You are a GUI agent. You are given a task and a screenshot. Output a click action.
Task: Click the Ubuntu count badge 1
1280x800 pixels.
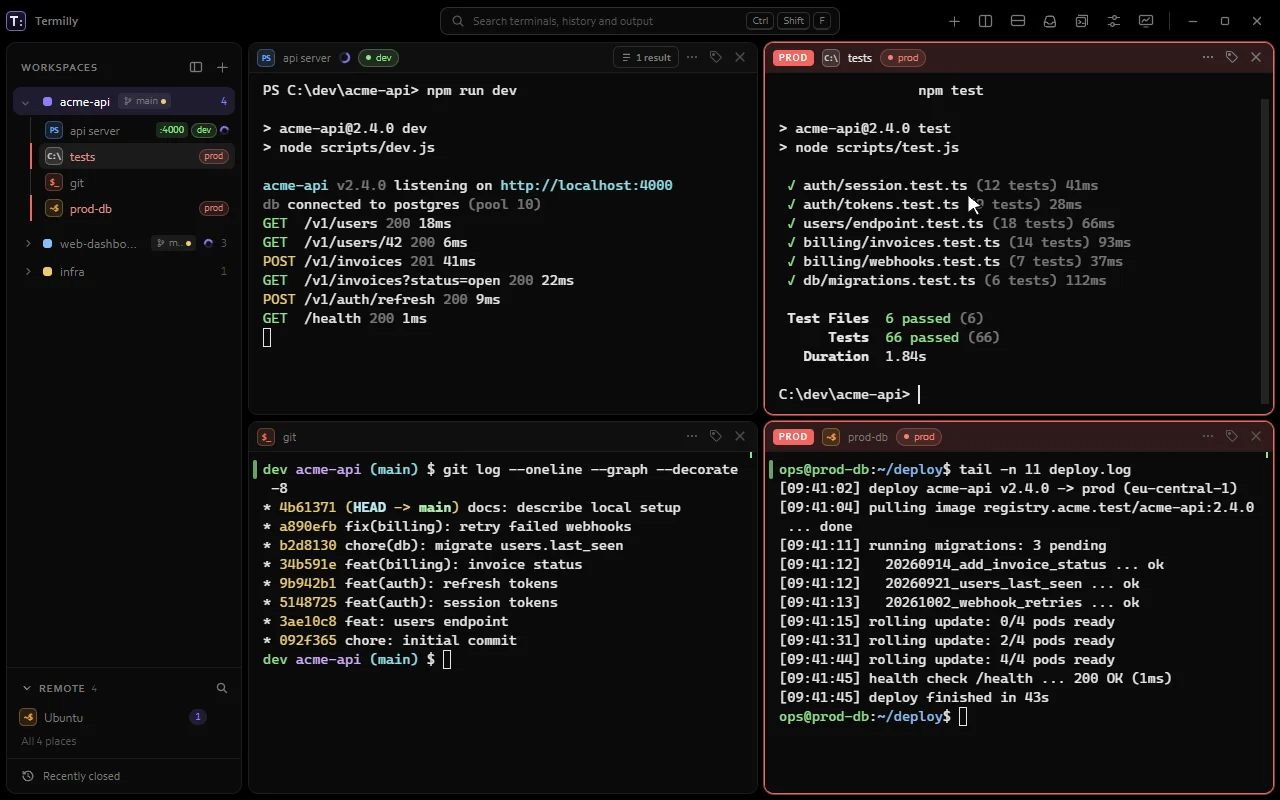pyautogui.click(x=198, y=717)
